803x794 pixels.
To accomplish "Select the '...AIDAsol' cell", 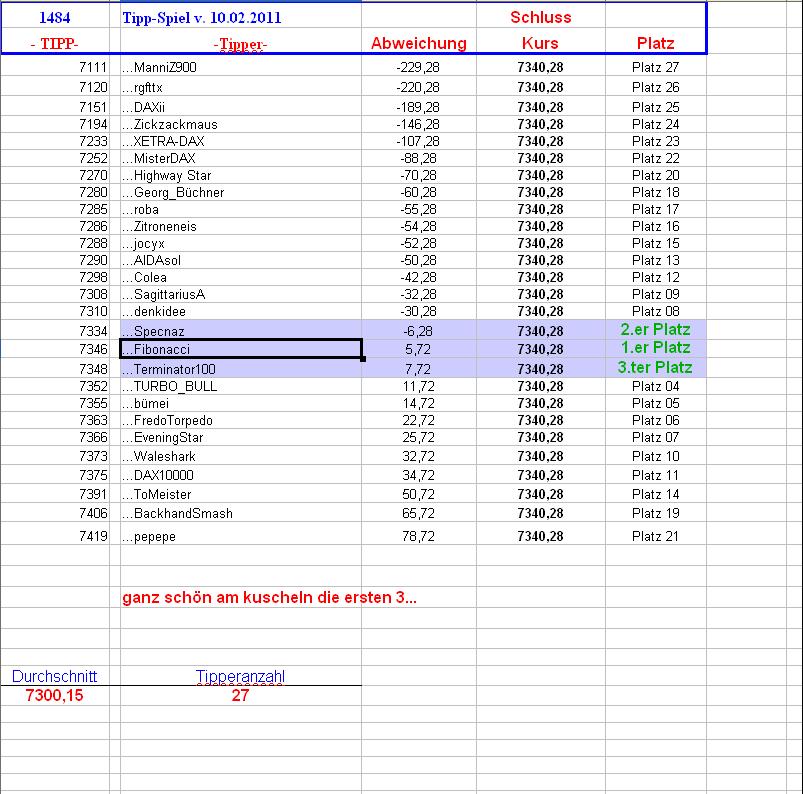I will point(241,260).
